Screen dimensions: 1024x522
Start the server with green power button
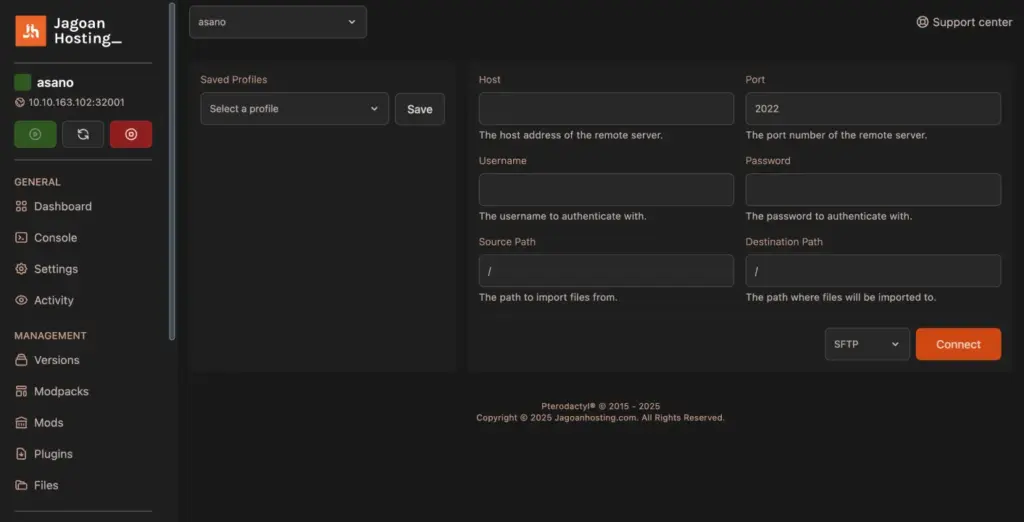tap(35, 134)
